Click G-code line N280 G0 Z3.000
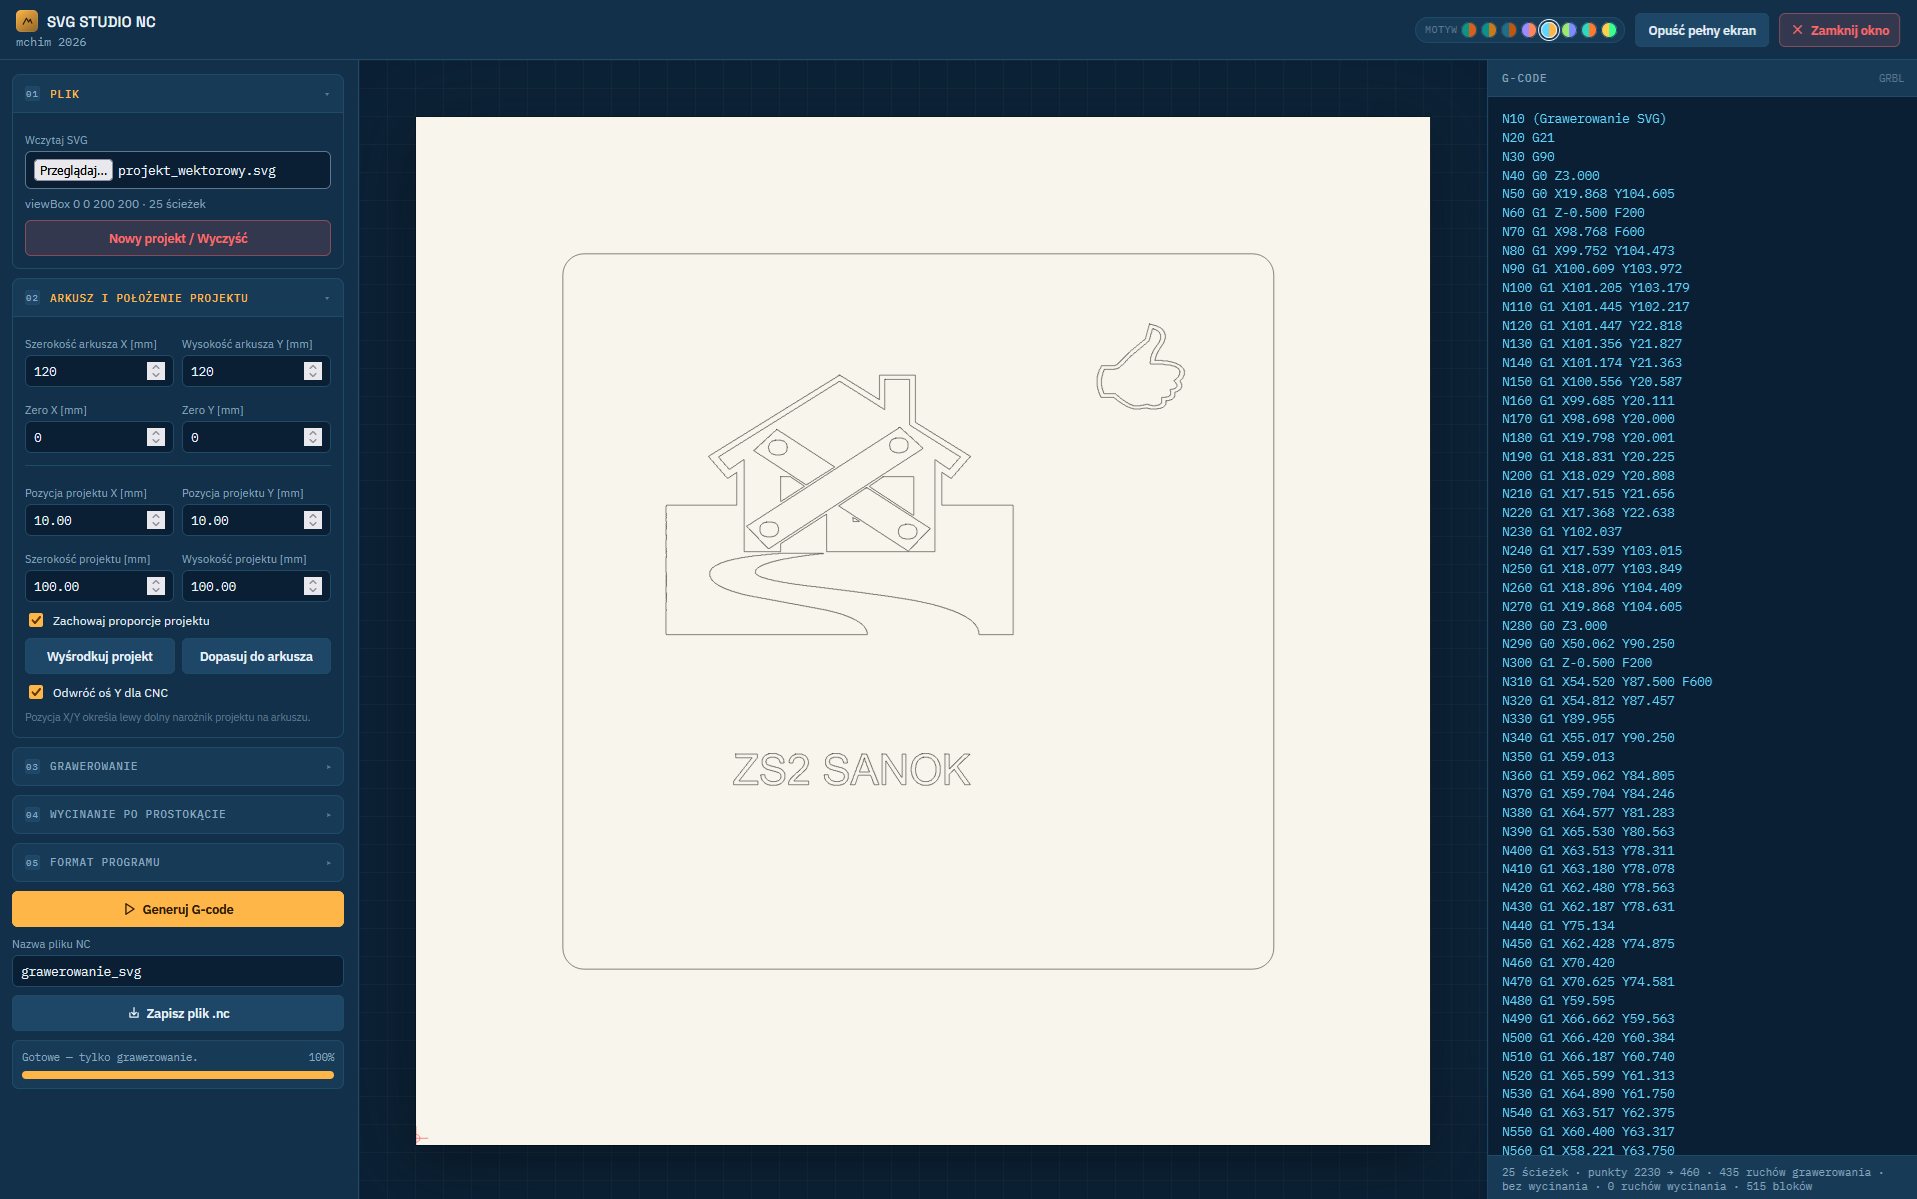Screen dimensions: 1917x1199 pyautogui.click(x=1554, y=626)
